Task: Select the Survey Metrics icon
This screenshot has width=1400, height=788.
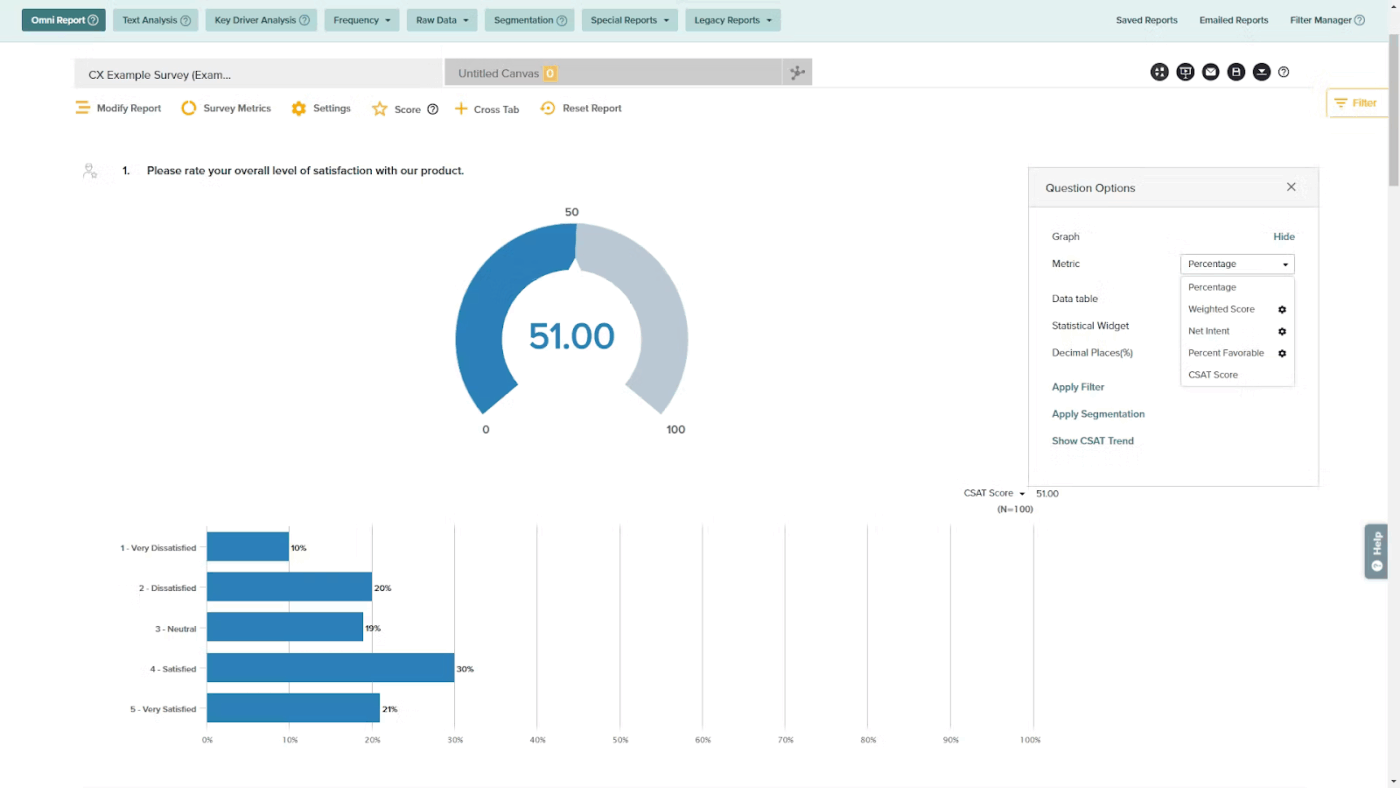Action: [x=189, y=108]
